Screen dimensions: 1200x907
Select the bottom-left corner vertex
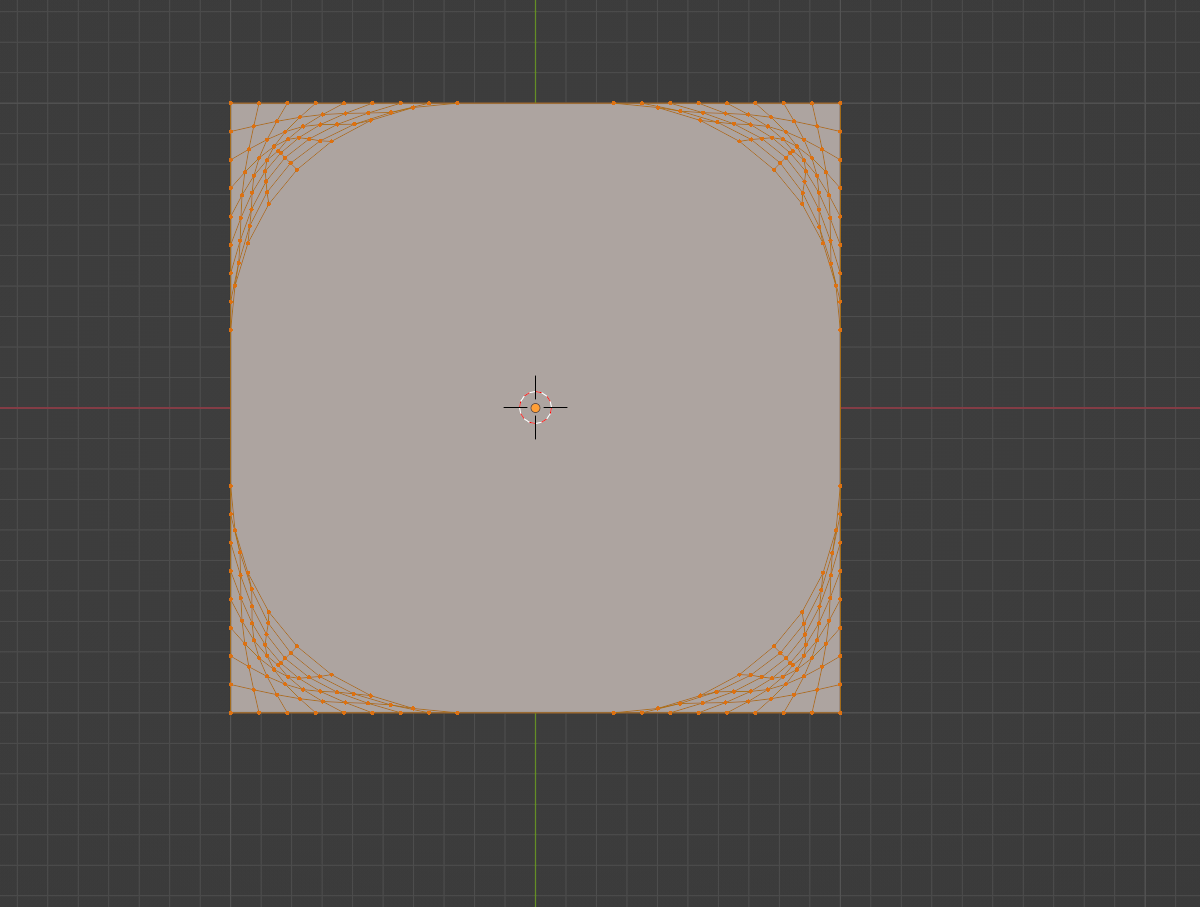click(231, 712)
